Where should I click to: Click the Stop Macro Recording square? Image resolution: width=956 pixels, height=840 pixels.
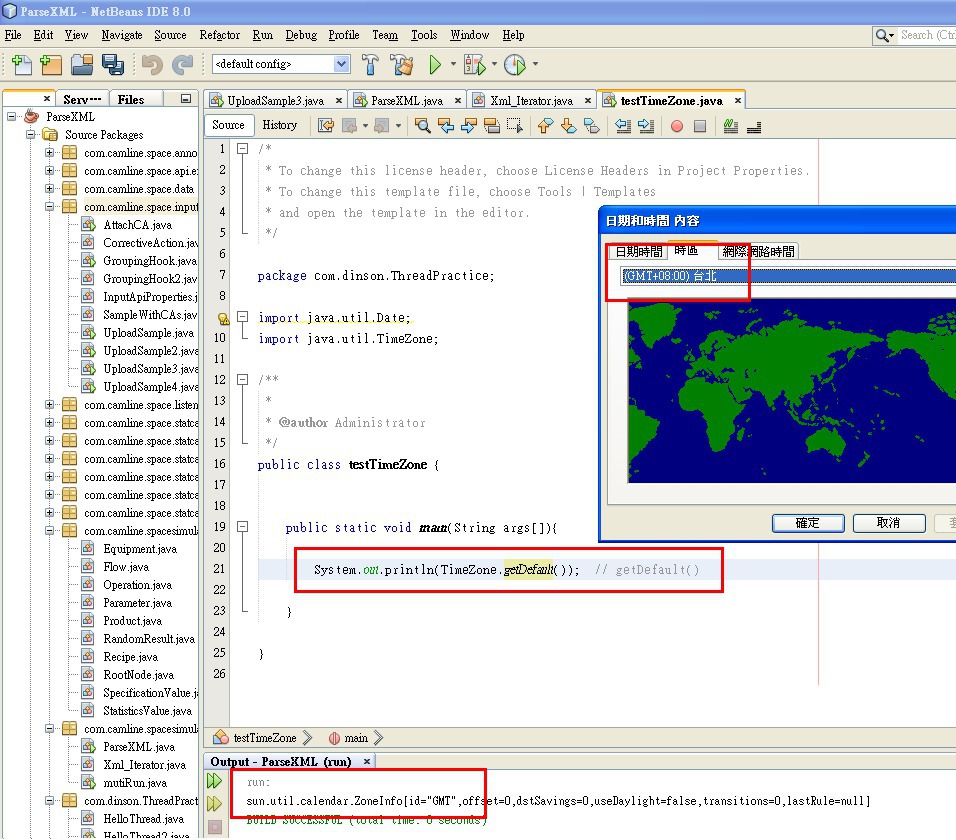[700, 126]
